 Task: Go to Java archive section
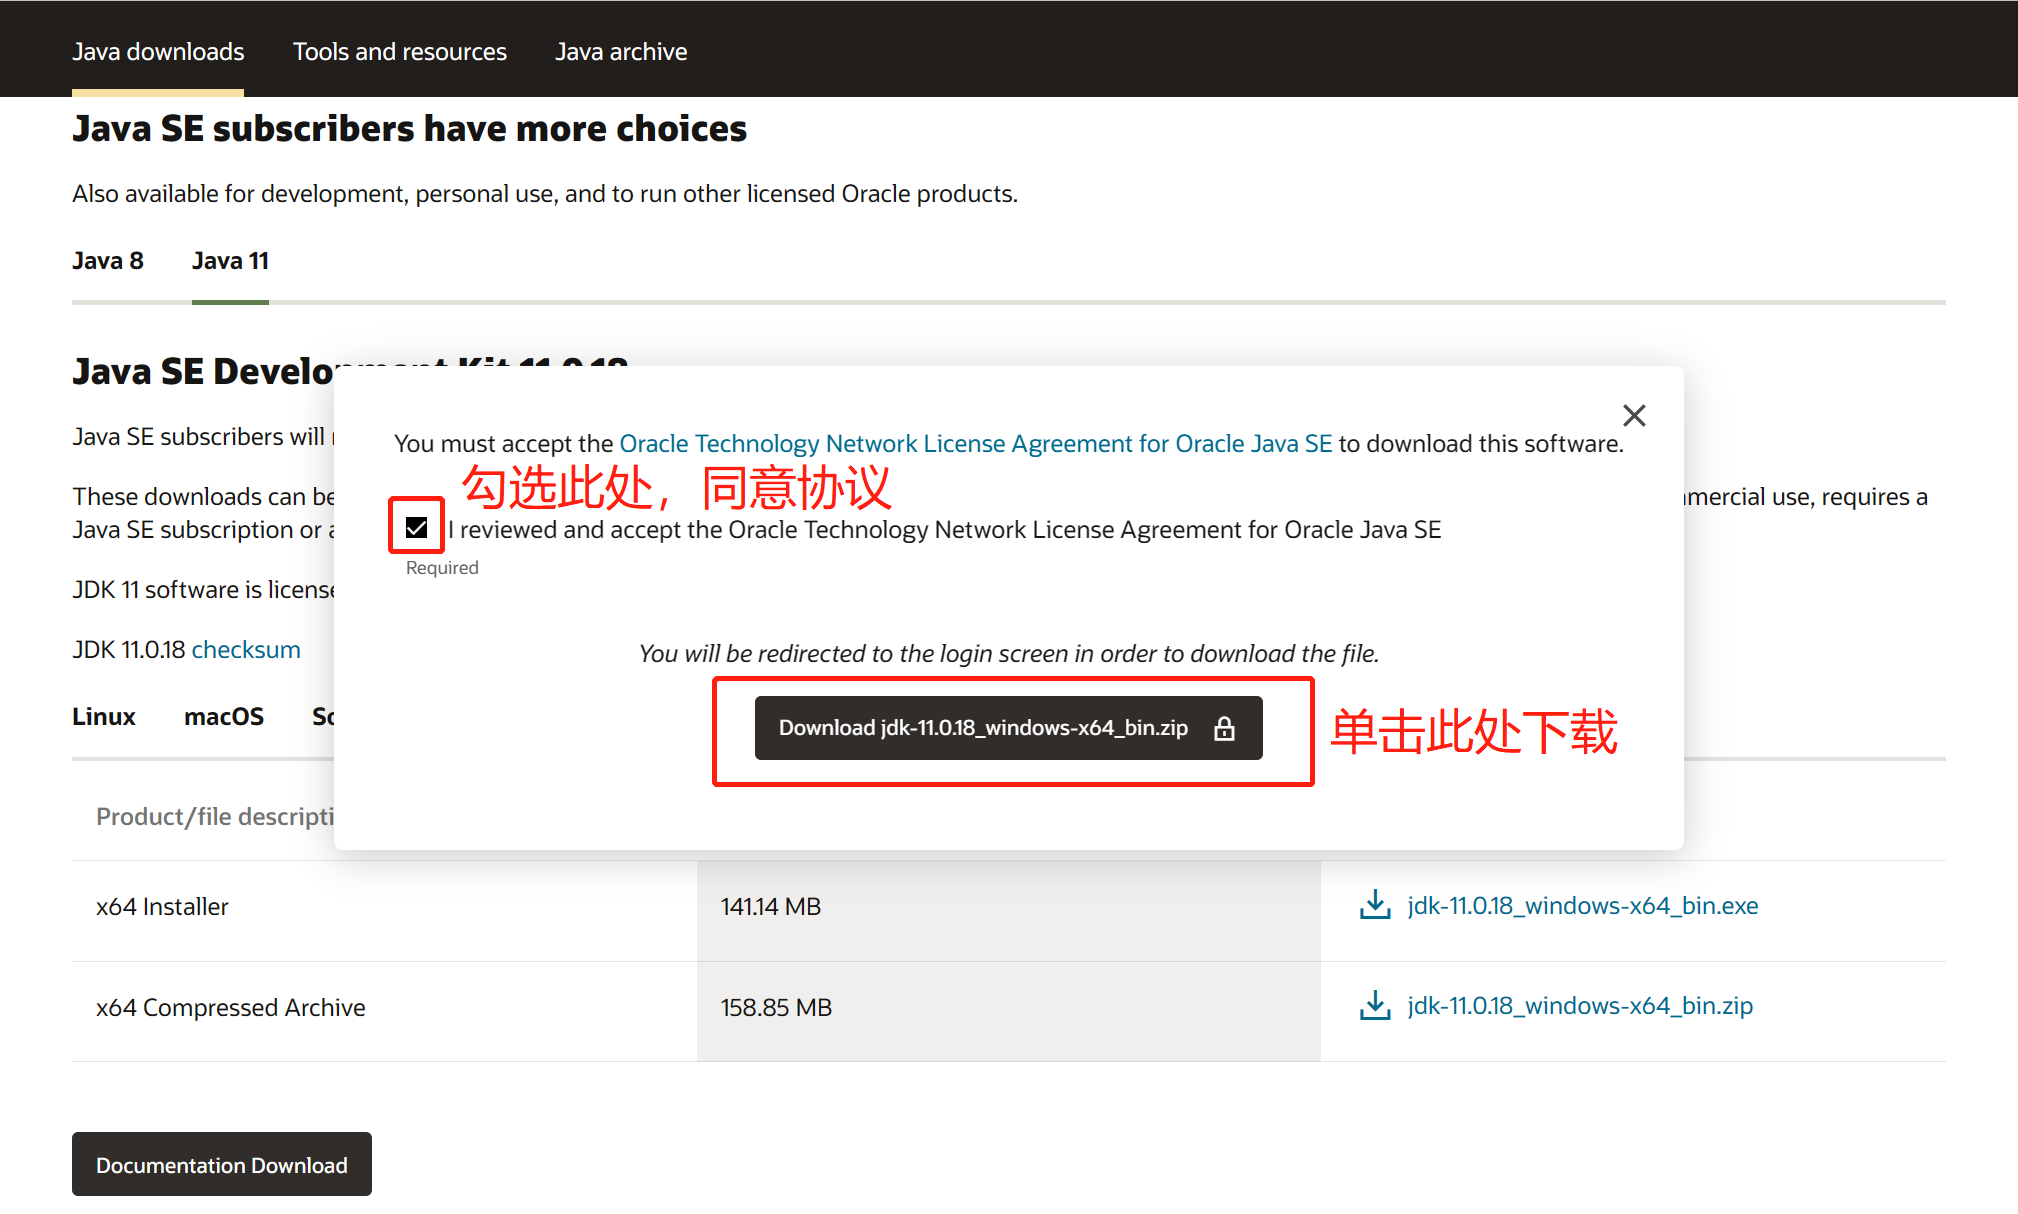(x=621, y=51)
